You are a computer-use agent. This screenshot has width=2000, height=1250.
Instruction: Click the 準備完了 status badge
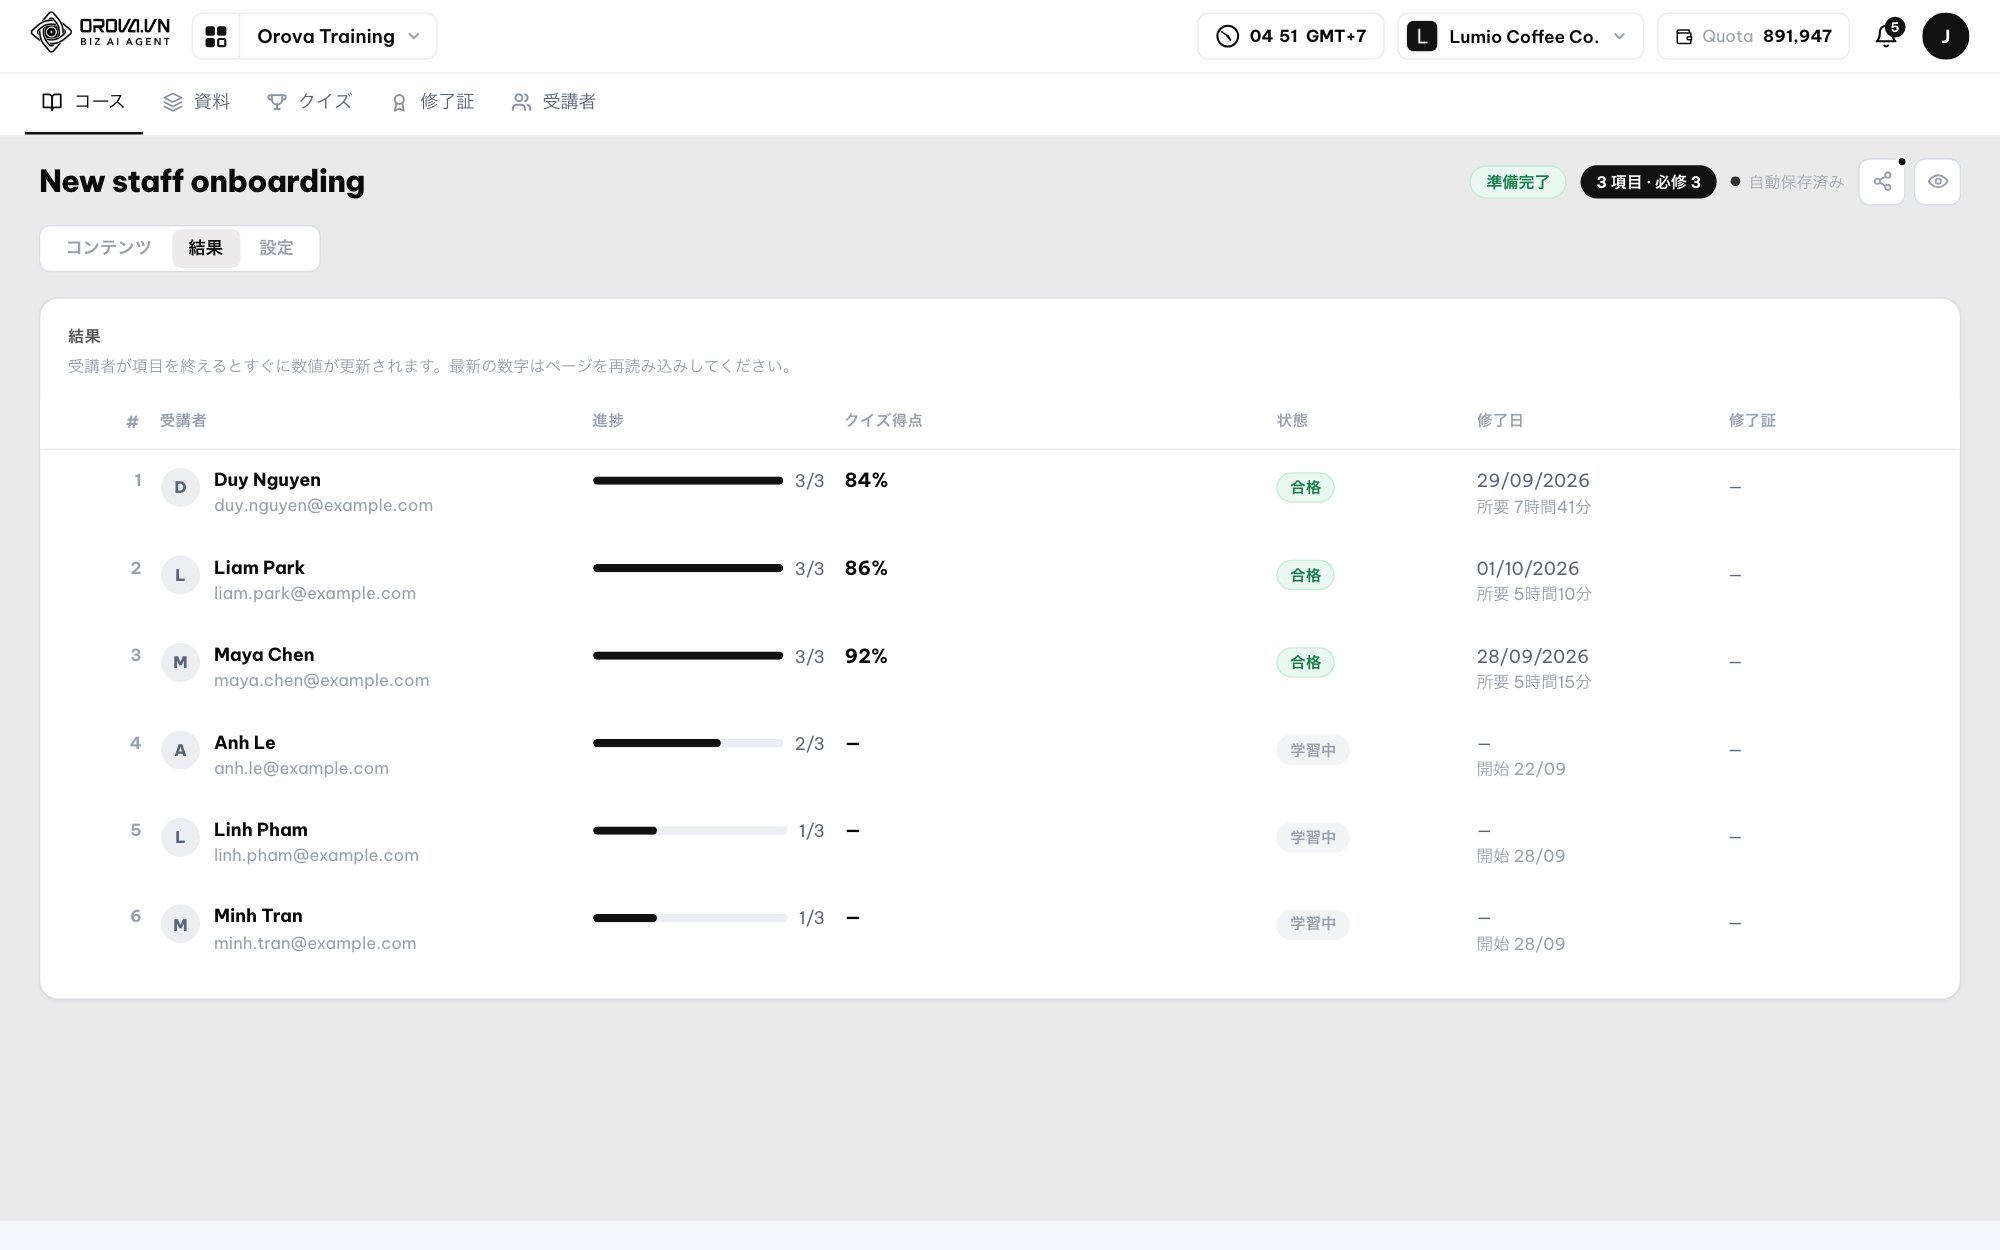[1517, 182]
